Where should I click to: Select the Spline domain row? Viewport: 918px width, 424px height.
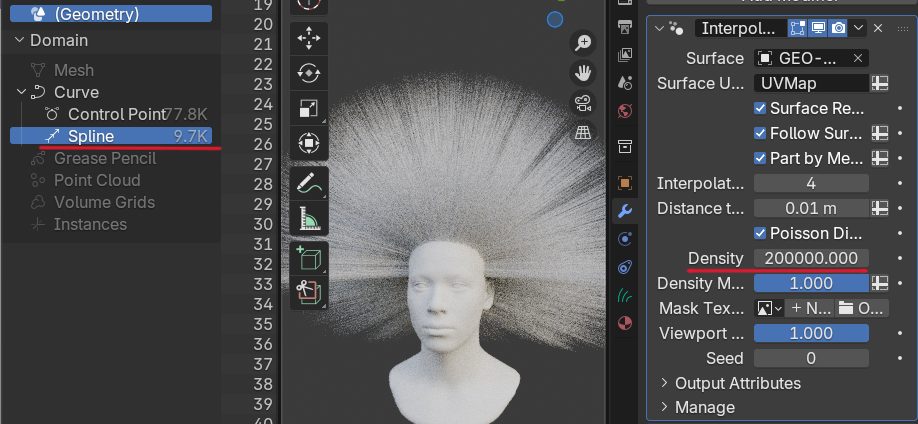(x=110, y=136)
